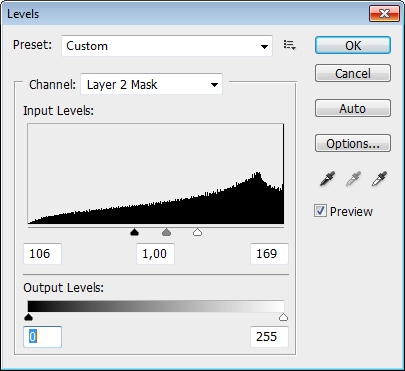The height and width of the screenshot is (371, 405).
Task: Click the OK button
Action: pos(353,45)
